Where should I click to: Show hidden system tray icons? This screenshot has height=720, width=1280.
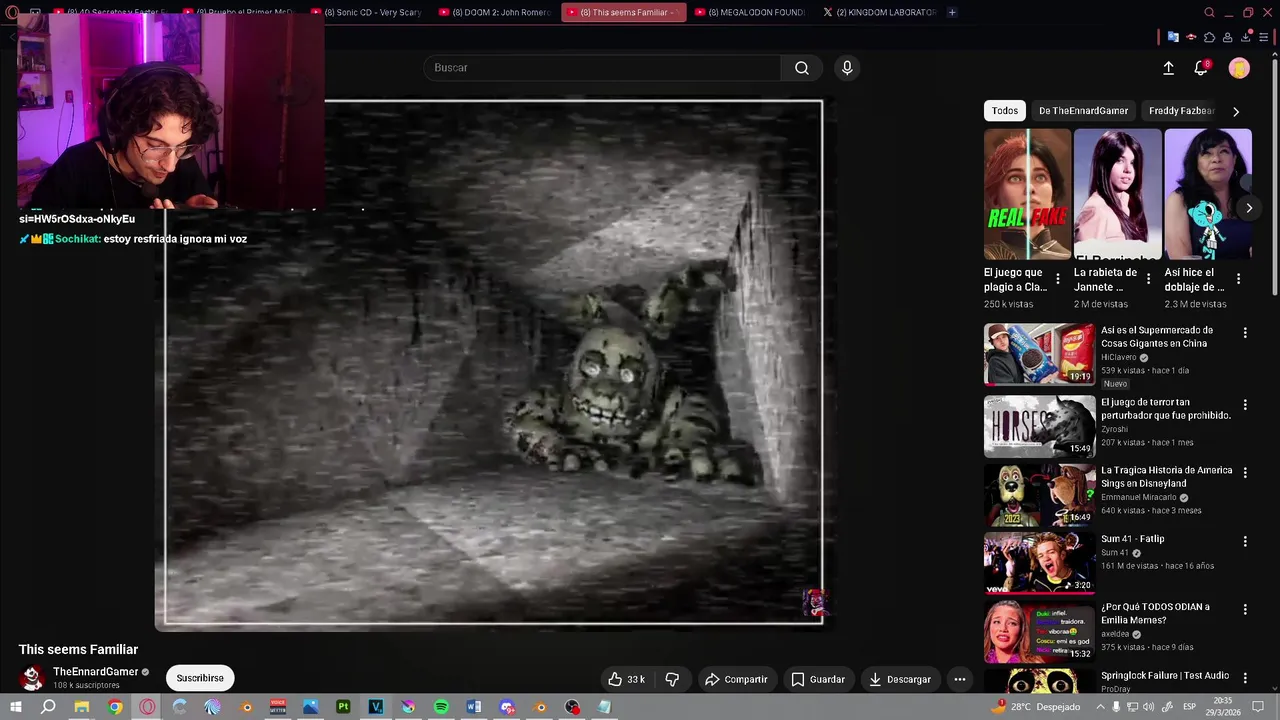1098,707
